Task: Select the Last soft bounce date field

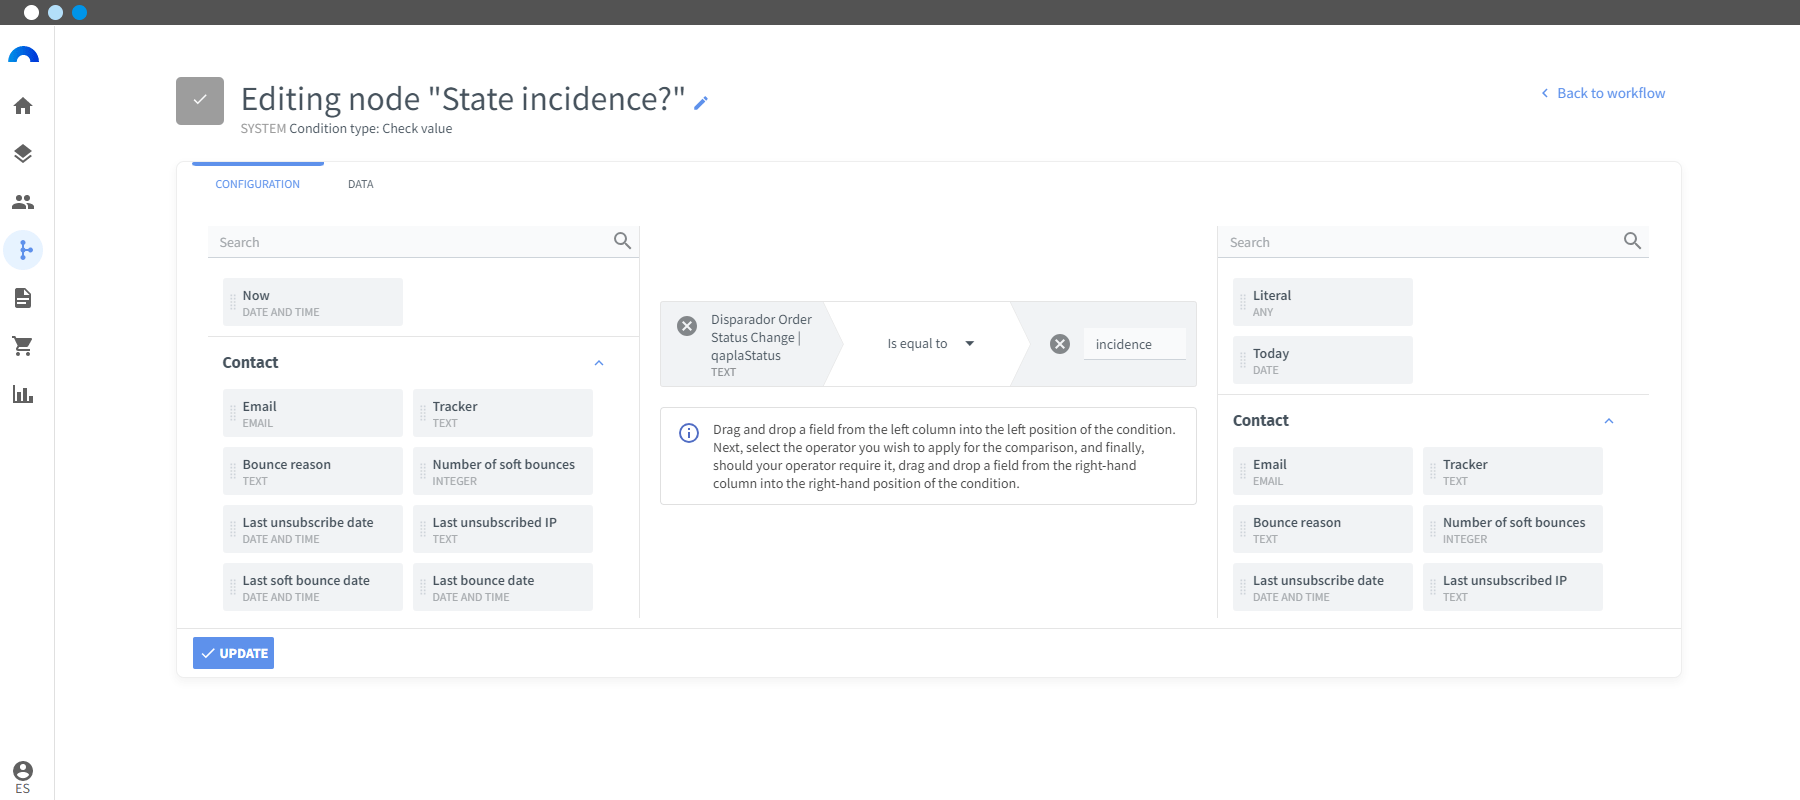Action: [313, 587]
